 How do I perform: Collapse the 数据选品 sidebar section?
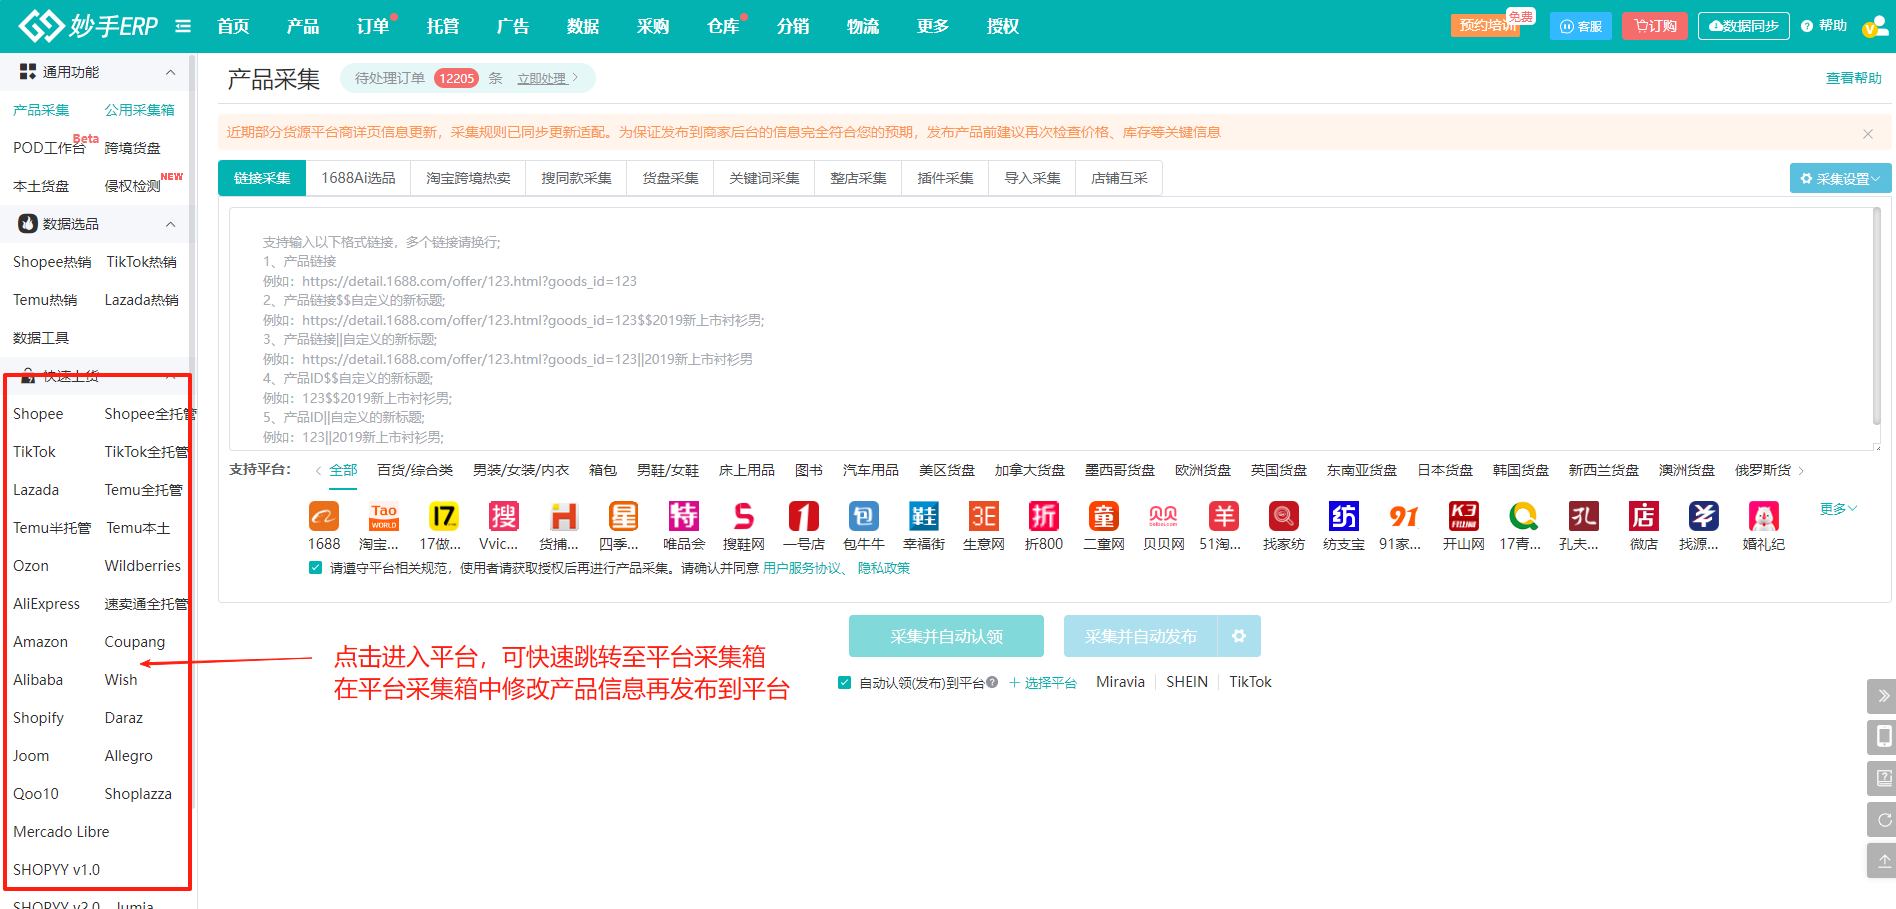pos(170,224)
